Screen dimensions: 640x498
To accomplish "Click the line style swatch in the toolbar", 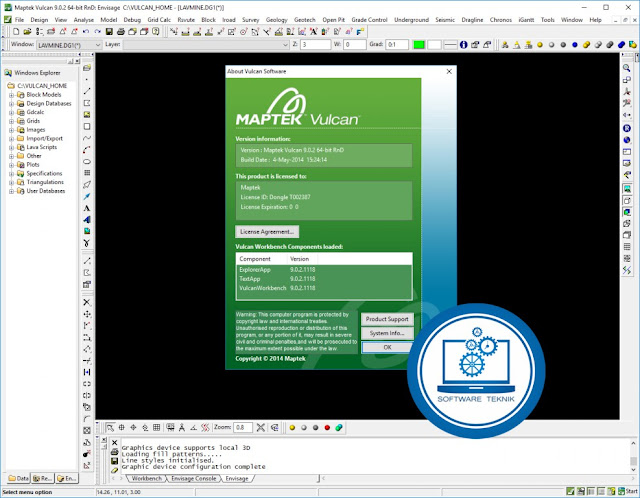I will pyautogui.click(x=450, y=45).
